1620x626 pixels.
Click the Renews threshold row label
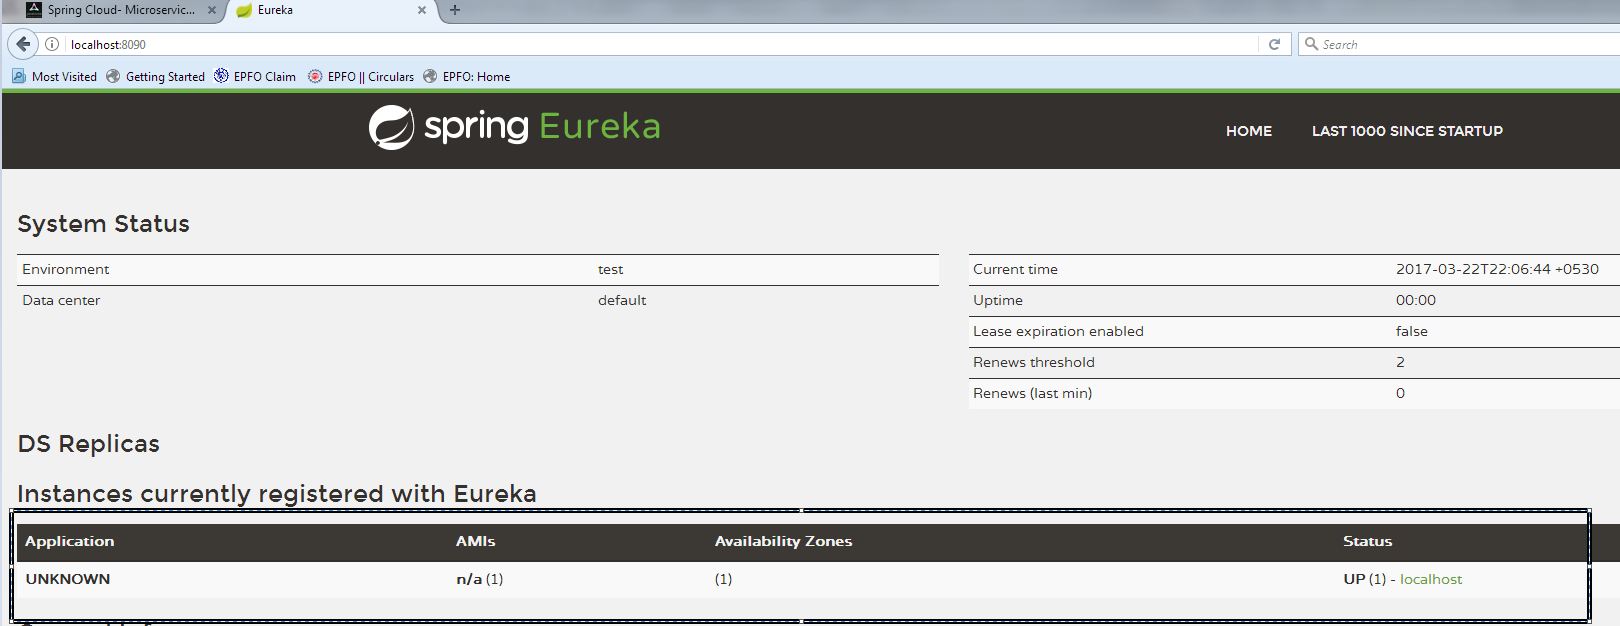1034,362
